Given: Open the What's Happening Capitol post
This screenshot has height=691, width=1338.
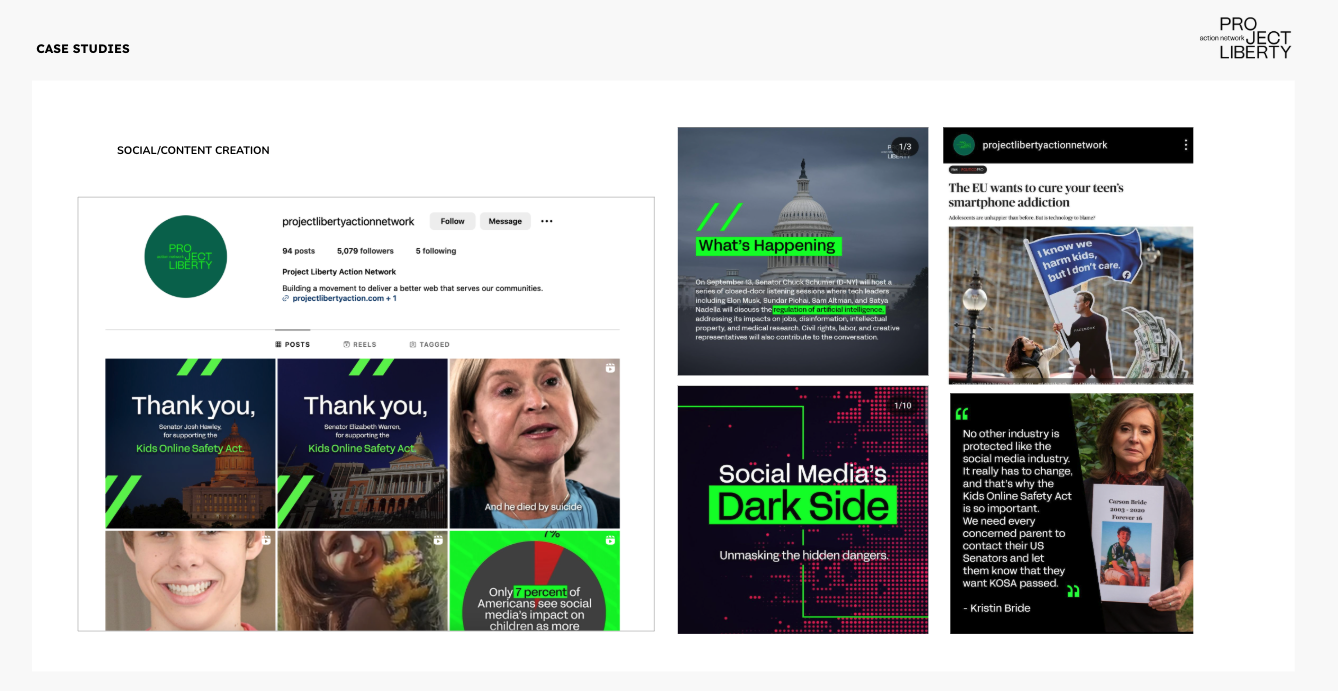Looking at the screenshot, I should [803, 251].
